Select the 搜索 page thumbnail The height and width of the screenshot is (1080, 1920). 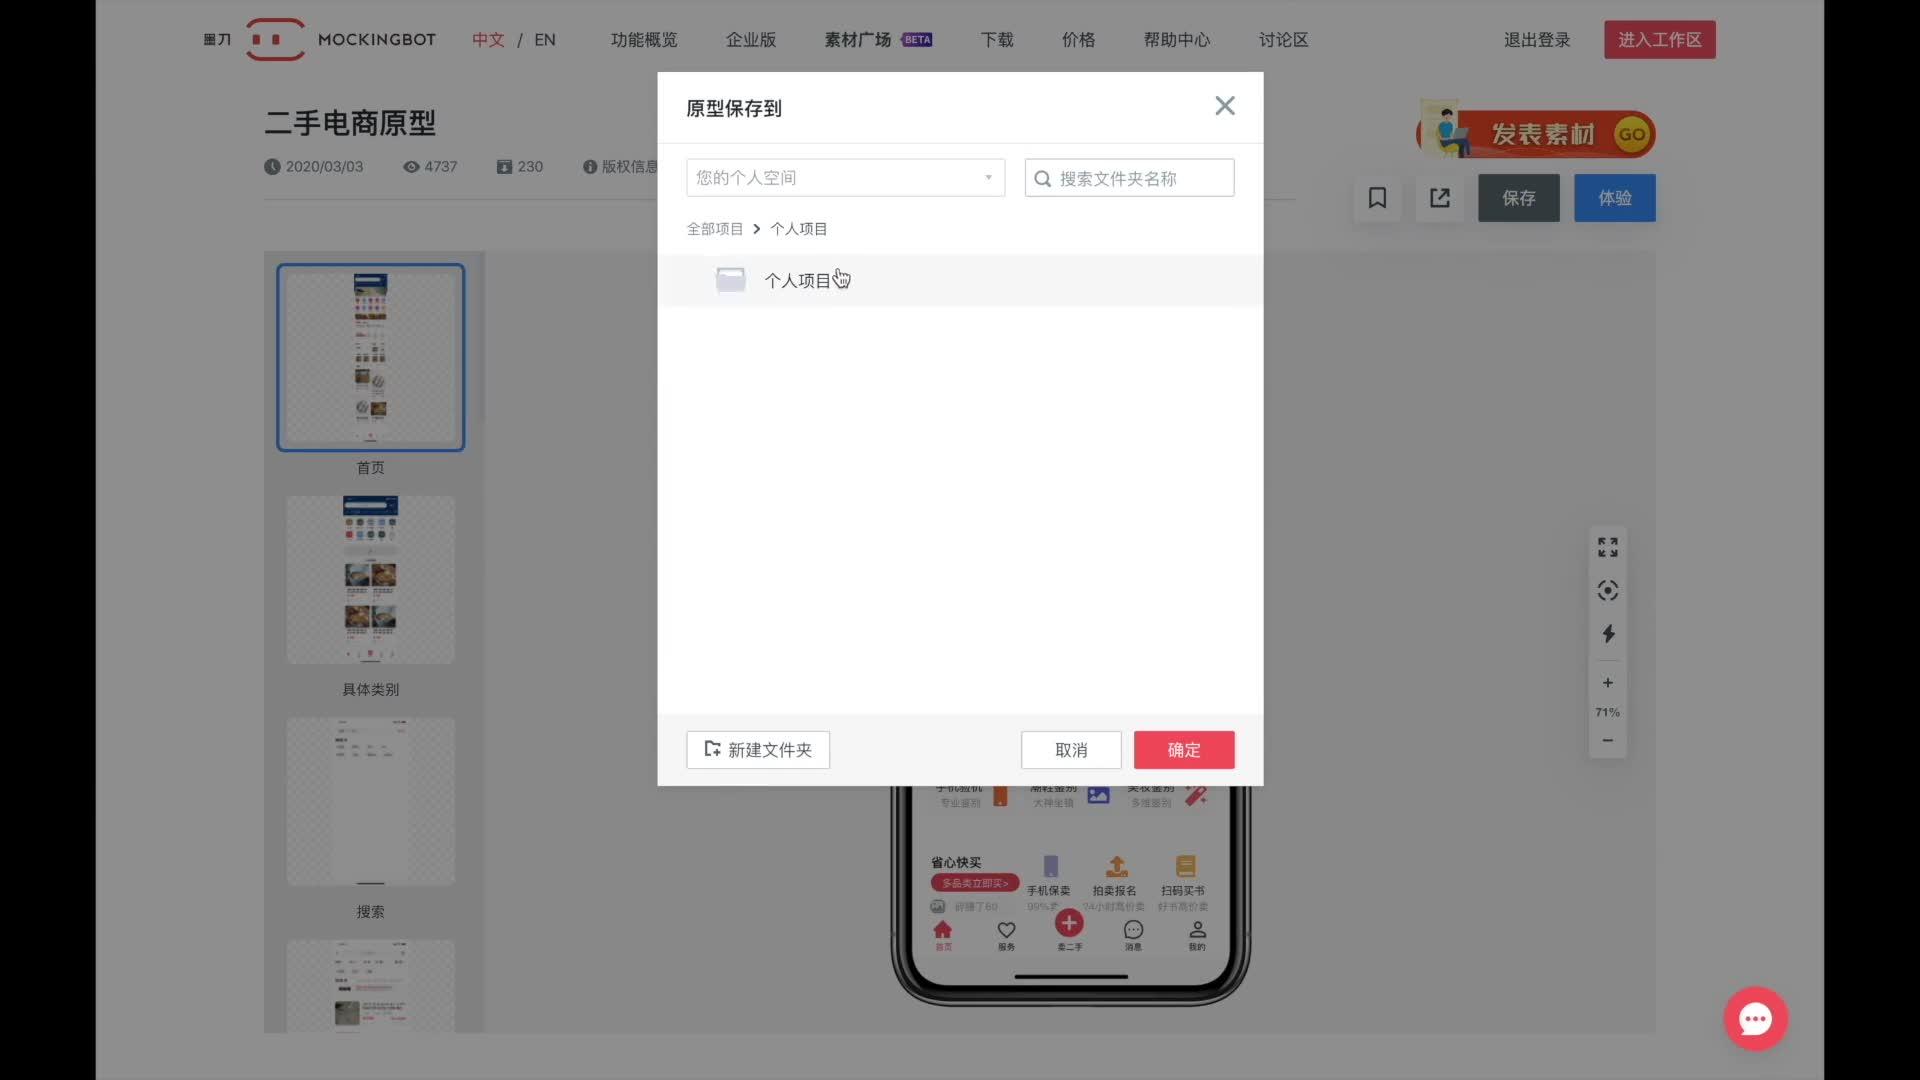[x=371, y=802]
